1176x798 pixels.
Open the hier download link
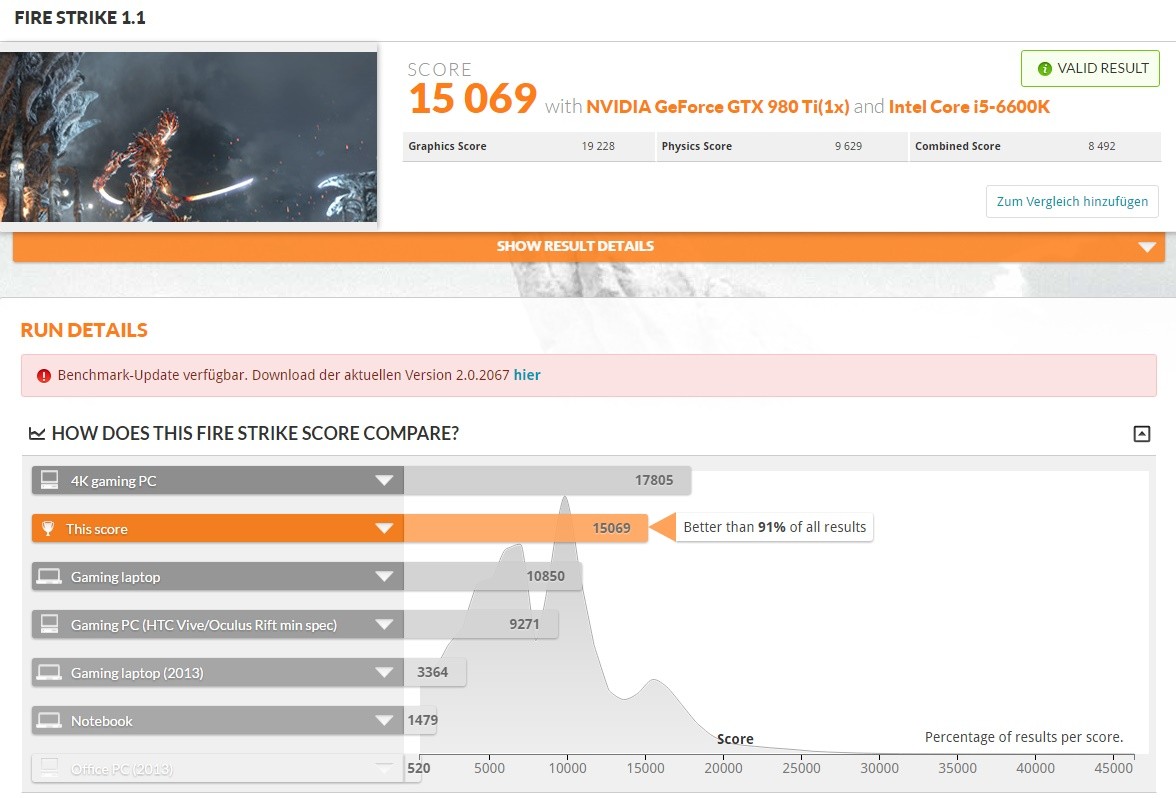pos(526,375)
